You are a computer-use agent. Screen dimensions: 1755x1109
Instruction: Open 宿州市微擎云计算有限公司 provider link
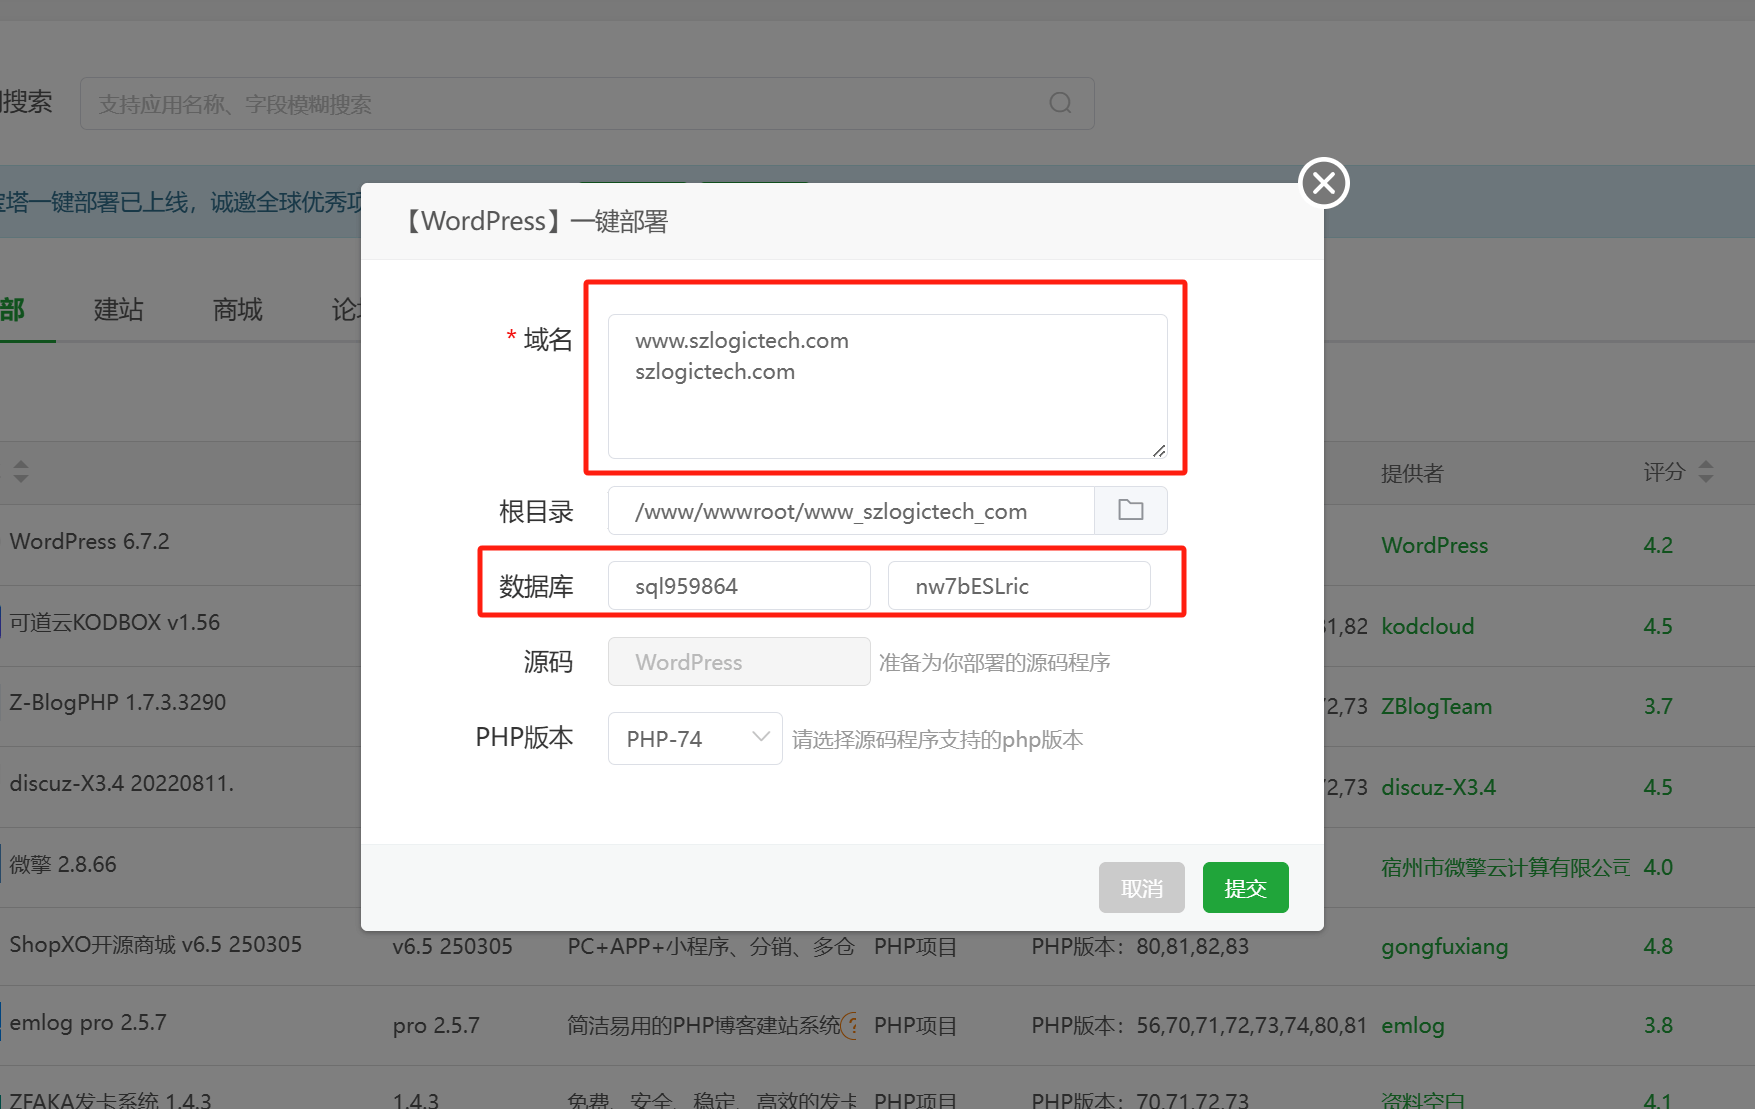click(x=1505, y=867)
